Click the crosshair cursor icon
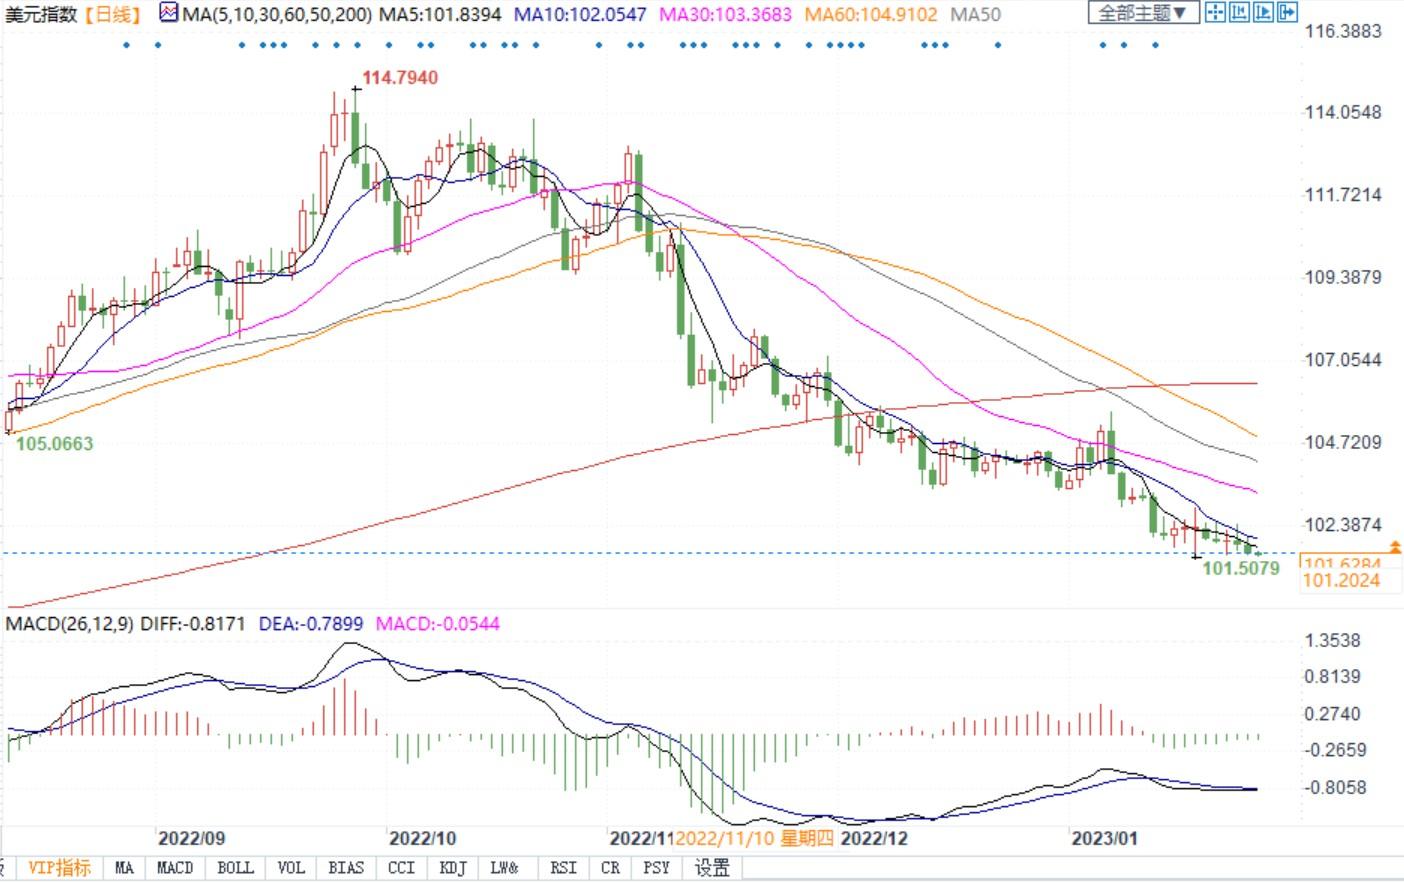Viewport: 1404px width, 883px height. 1215,13
